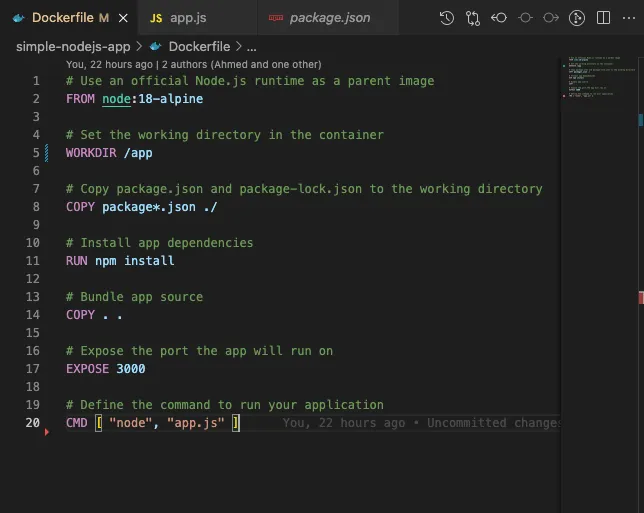This screenshot has width=644, height=513.
Task: Click the red marker in the scrollbar
Action: coord(640,298)
